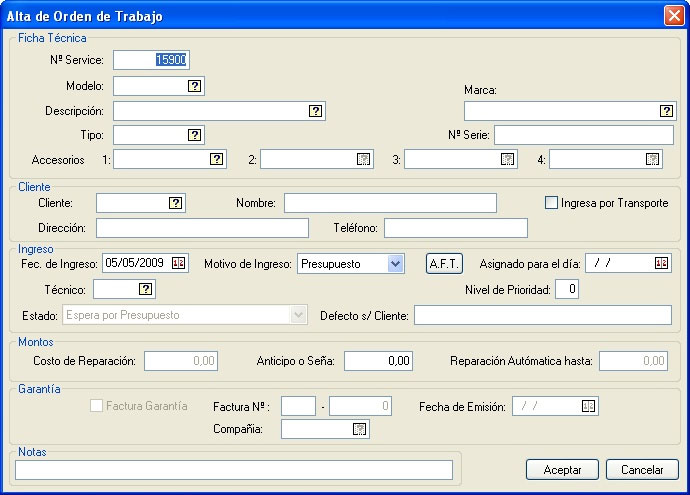
Task: Click the Marca field lookup icon
Action: (x=666, y=111)
